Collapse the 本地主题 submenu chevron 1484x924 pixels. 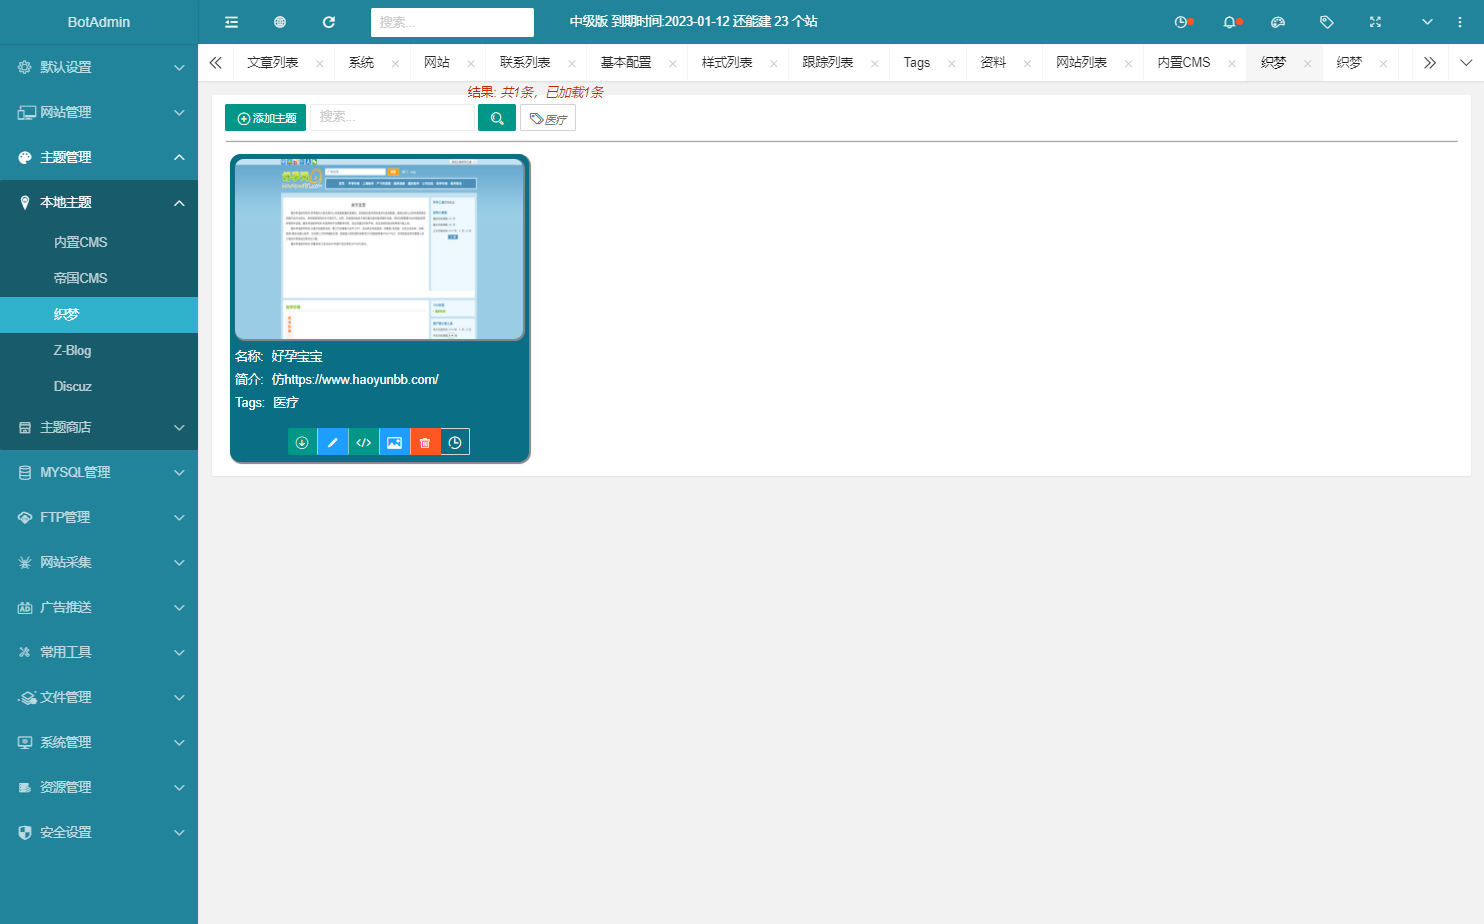pos(179,202)
